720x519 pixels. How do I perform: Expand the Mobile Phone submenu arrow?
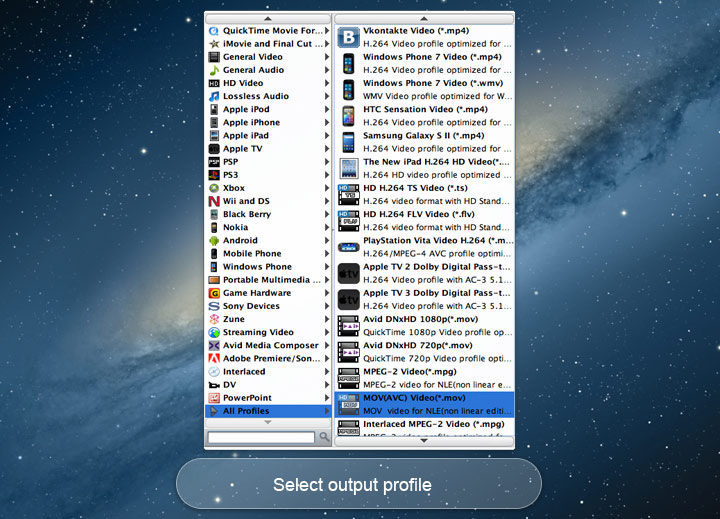click(x=326, y=254)
